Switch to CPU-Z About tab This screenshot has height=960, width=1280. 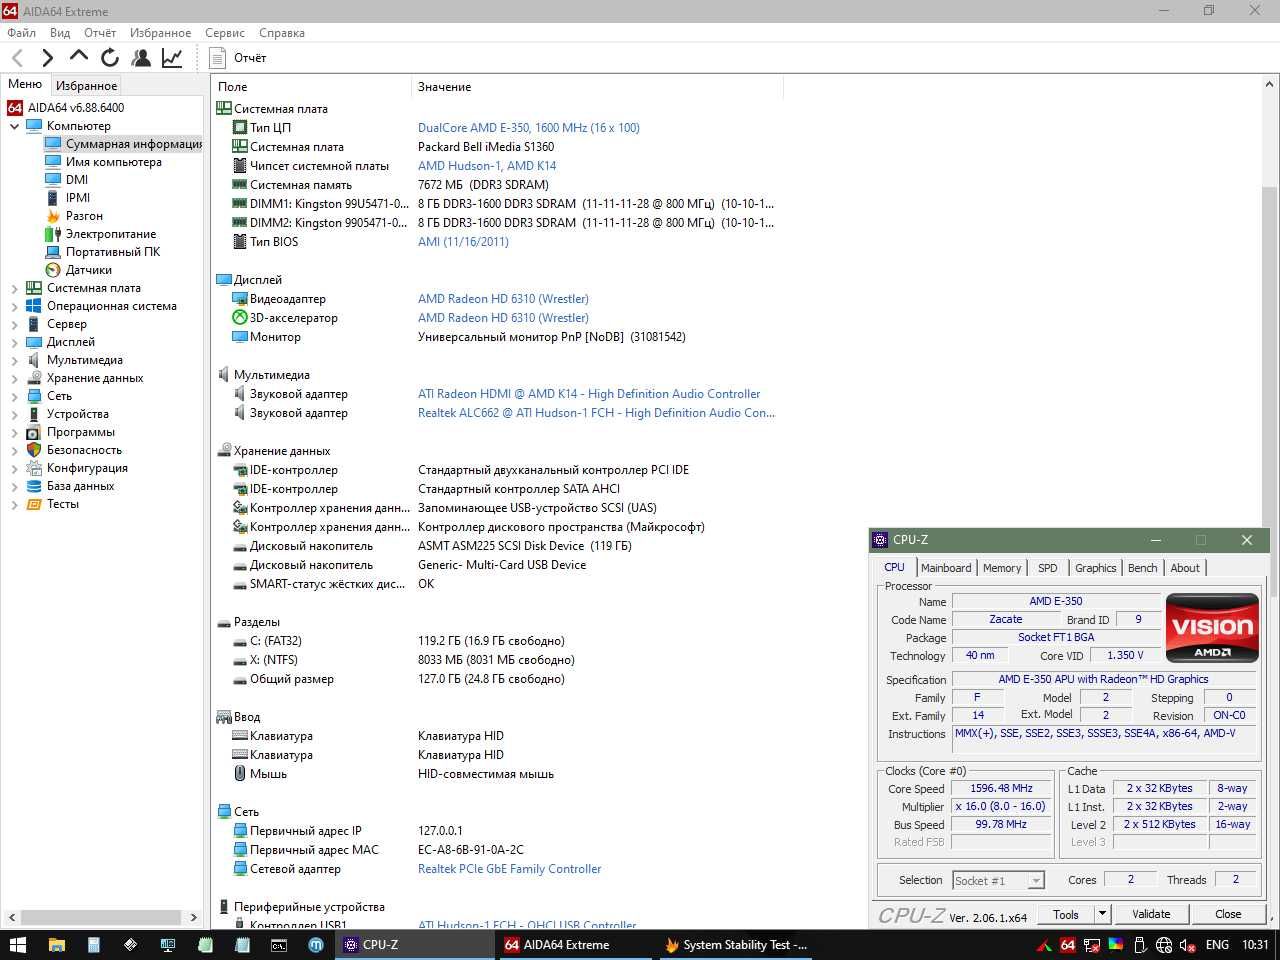click(x=1185, y=568)
